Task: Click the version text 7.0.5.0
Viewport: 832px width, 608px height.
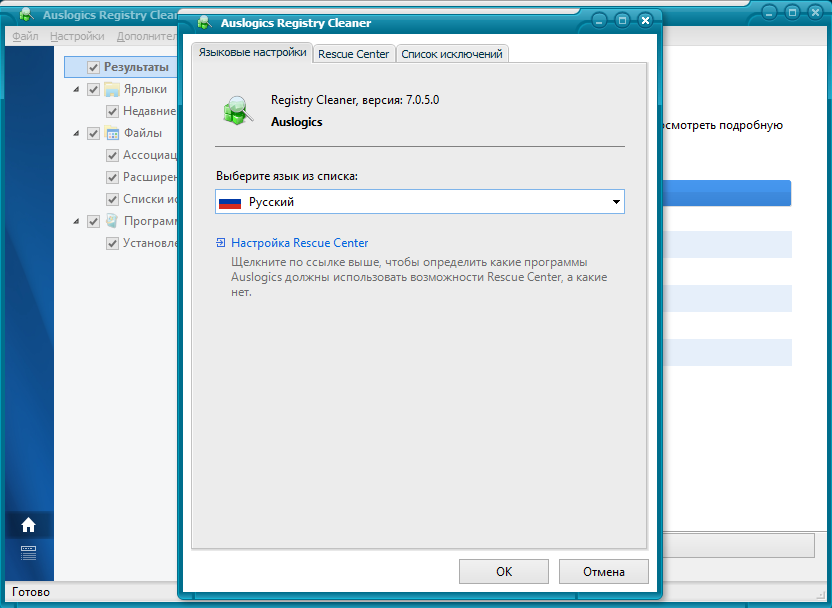Action: pos(422,100)
